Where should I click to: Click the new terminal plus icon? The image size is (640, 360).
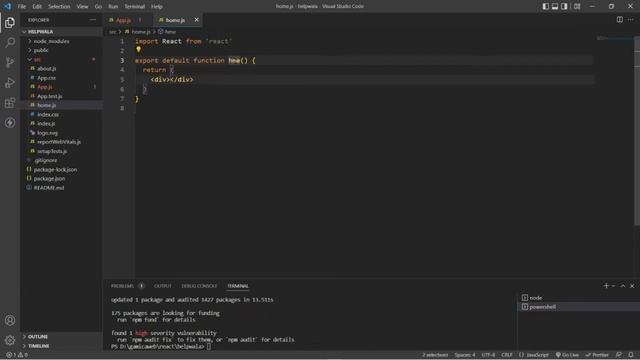click(x=606, y=286)
